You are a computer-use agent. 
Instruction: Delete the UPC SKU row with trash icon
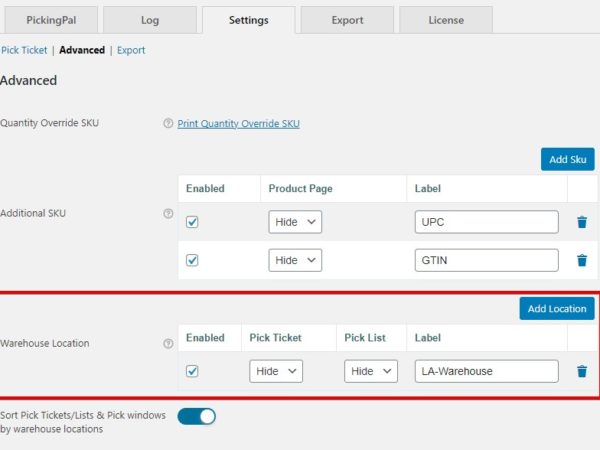(581, 222)
